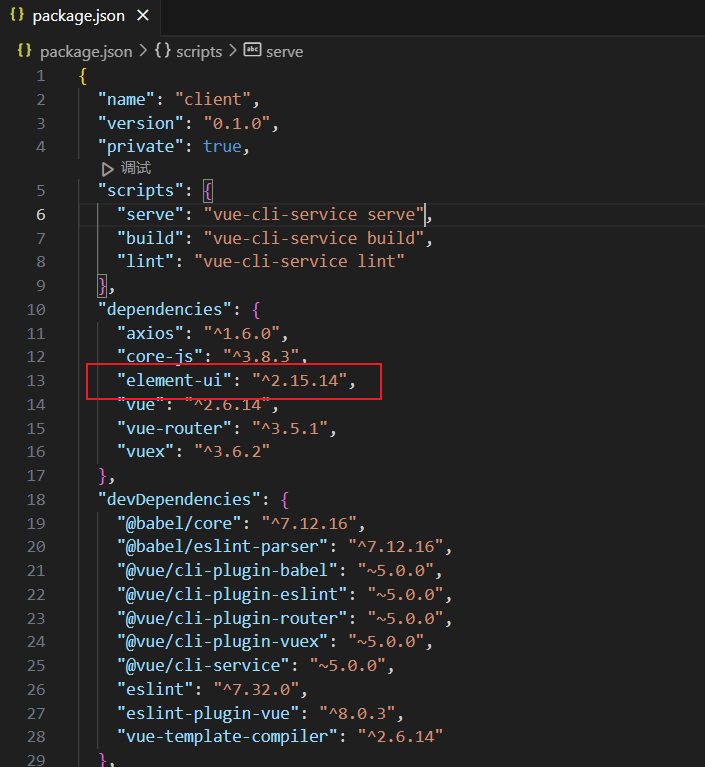Open the package.json breadcrumb label
The width and height of the screenshot is (705, 767).
pos(86,51)
